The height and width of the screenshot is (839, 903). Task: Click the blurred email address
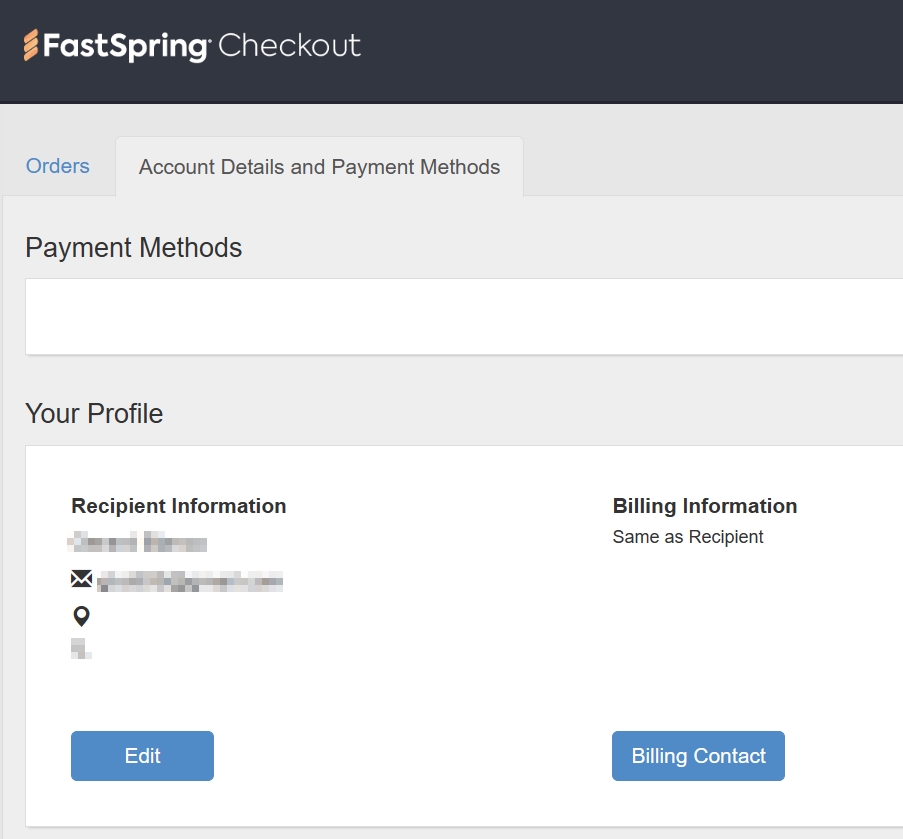tap(190, 580)
